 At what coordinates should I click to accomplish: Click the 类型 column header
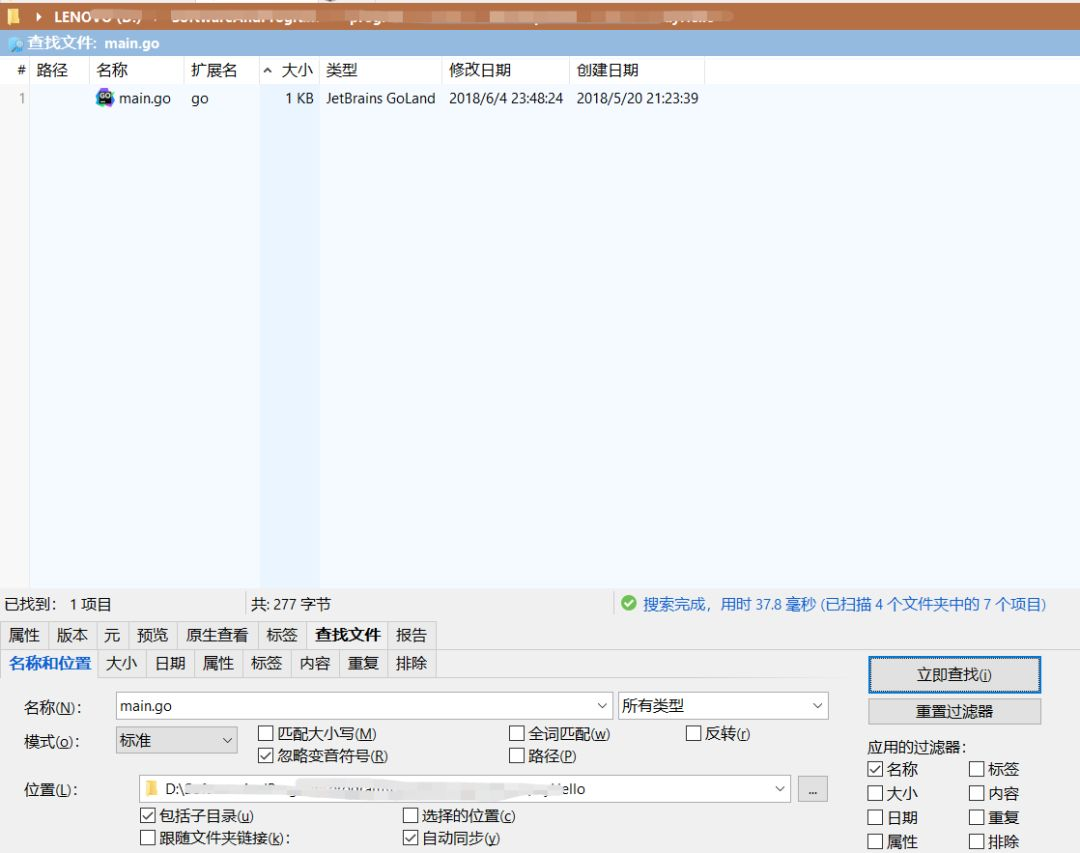coord(380,70)
